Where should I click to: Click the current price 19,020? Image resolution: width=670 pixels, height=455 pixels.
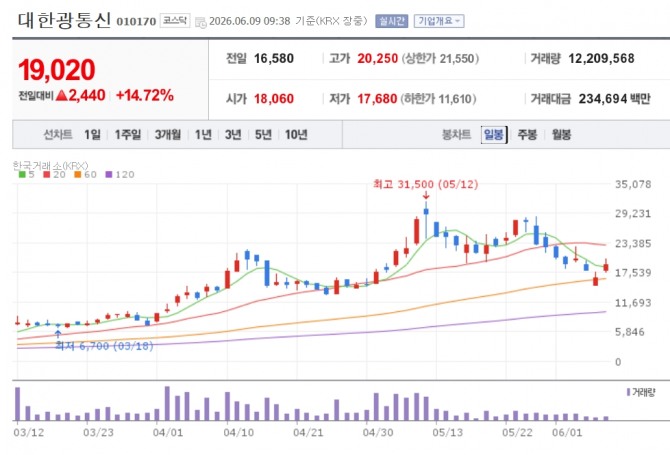tap(56, 70)
